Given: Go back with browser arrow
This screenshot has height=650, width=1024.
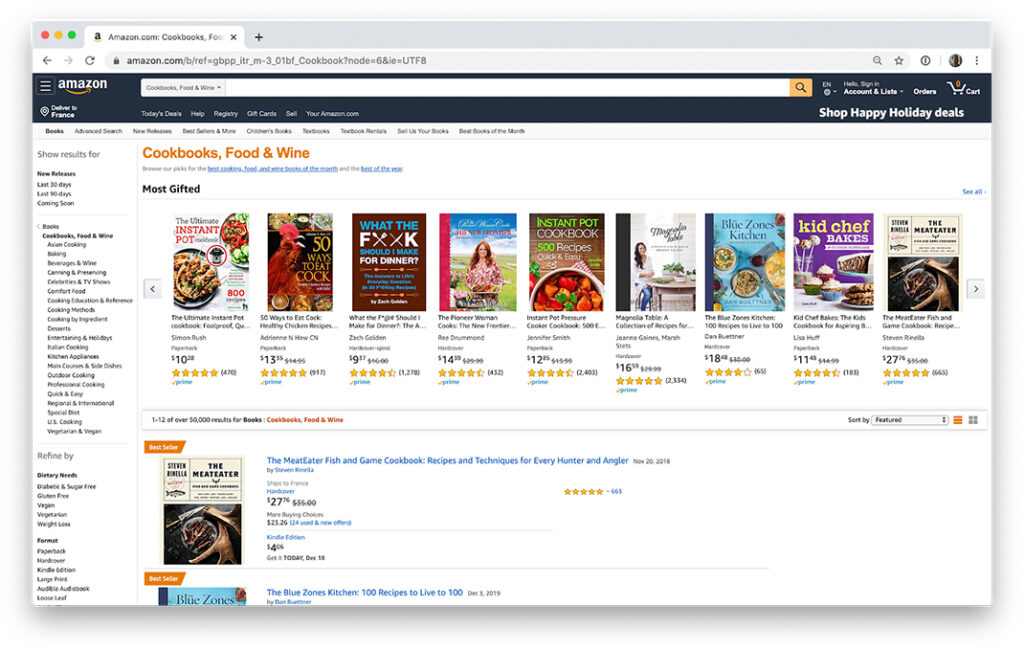Looking at the screenshot, I should click(47, 61).
